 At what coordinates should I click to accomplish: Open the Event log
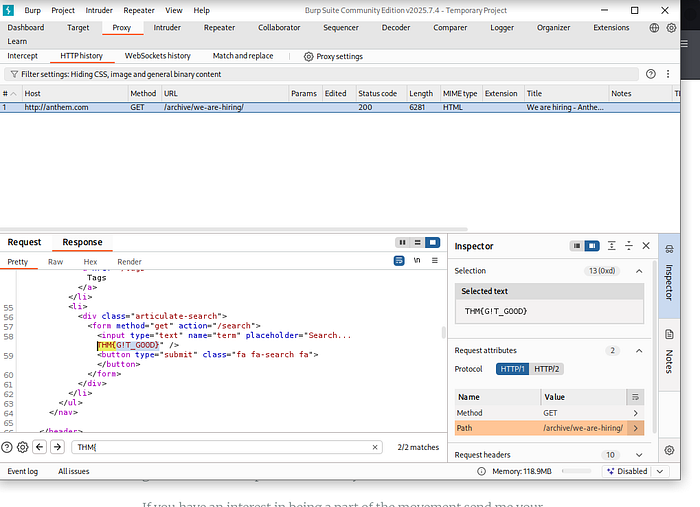click(x=23, y=471)
